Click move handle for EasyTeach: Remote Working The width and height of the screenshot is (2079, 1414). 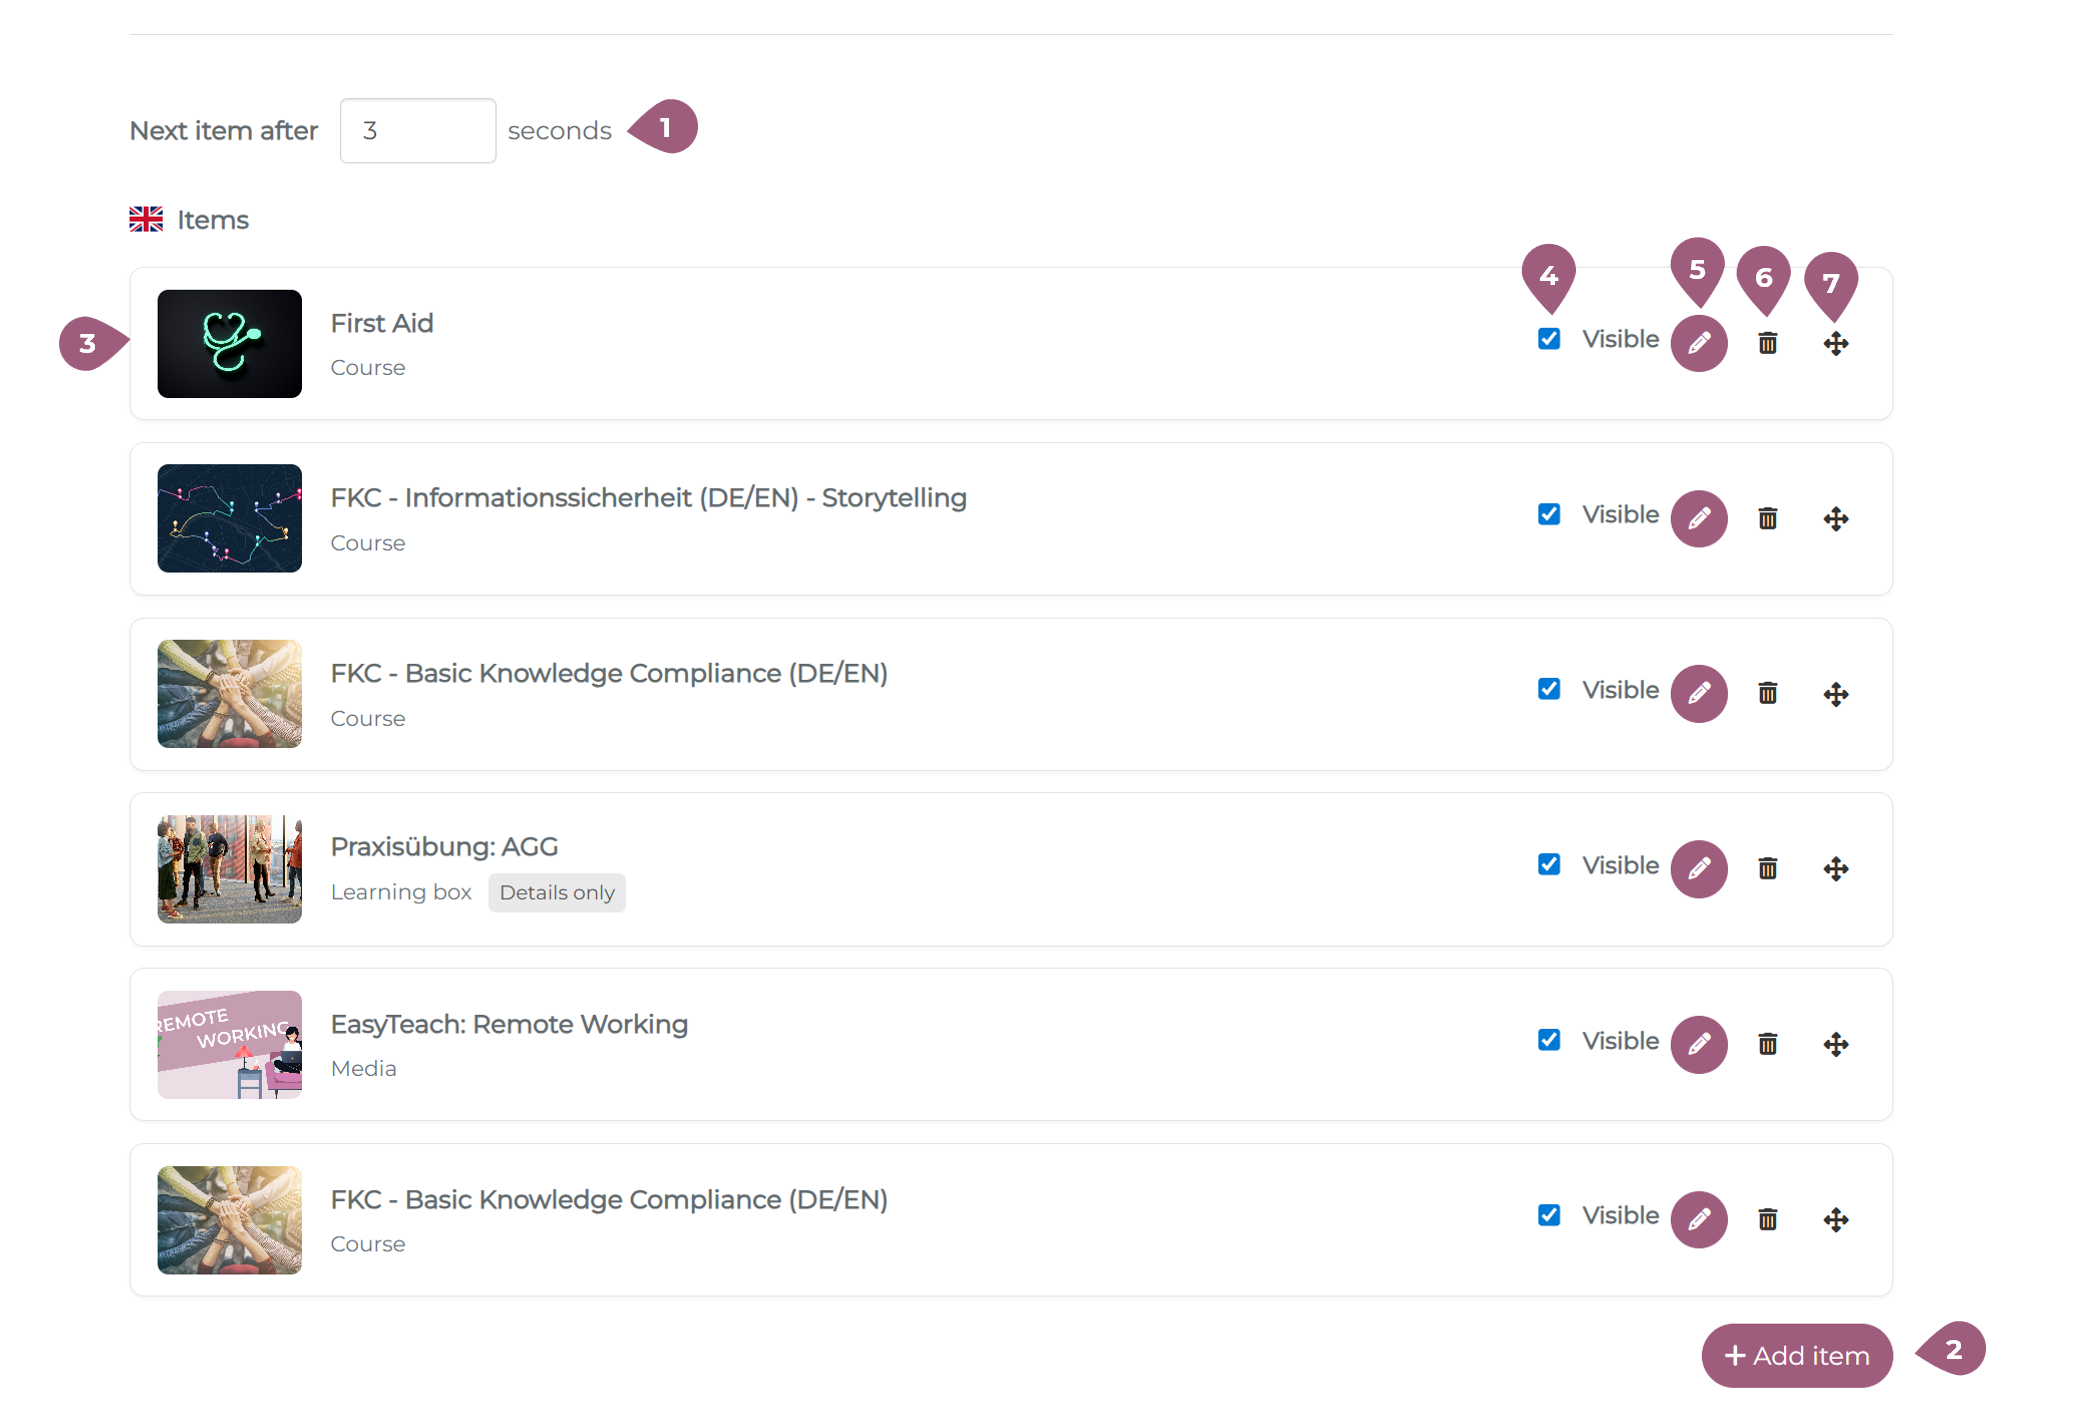coord(1835,1044)
